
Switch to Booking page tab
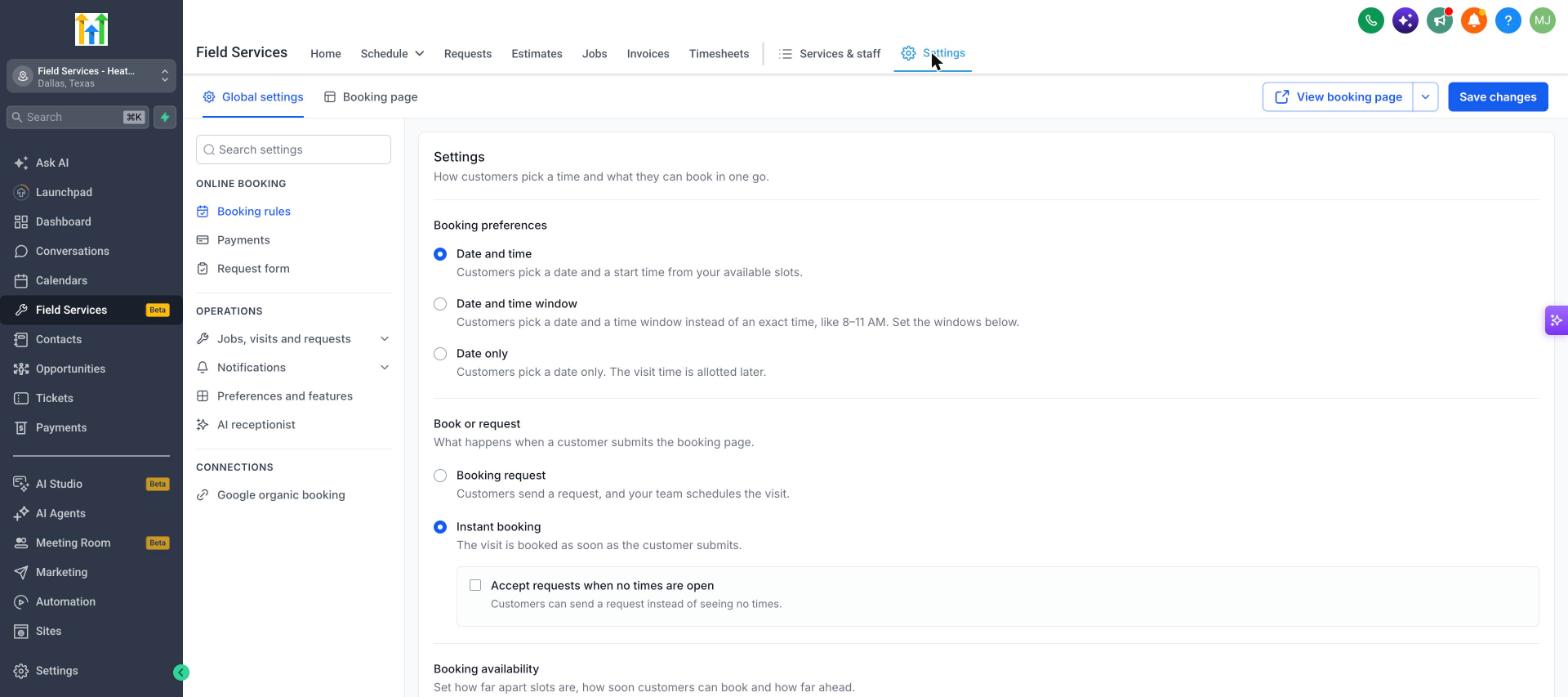click(x=370, y=97)
